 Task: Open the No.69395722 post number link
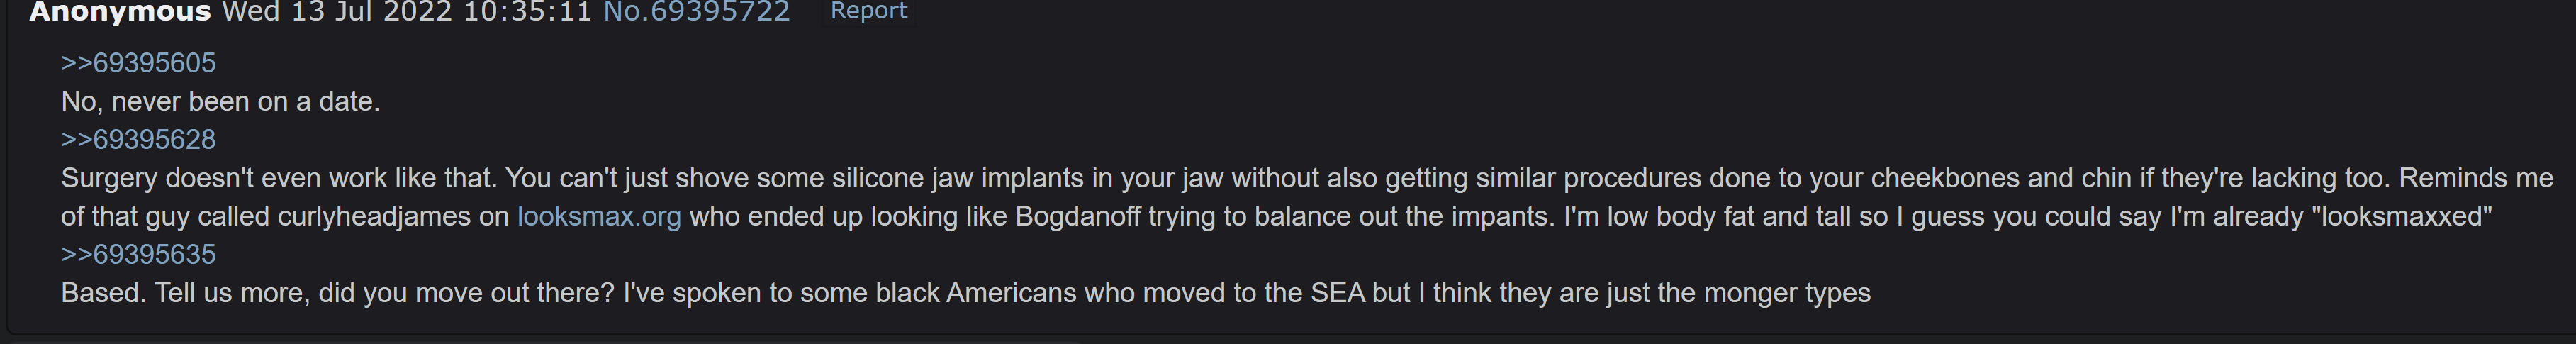coord(696,11)
